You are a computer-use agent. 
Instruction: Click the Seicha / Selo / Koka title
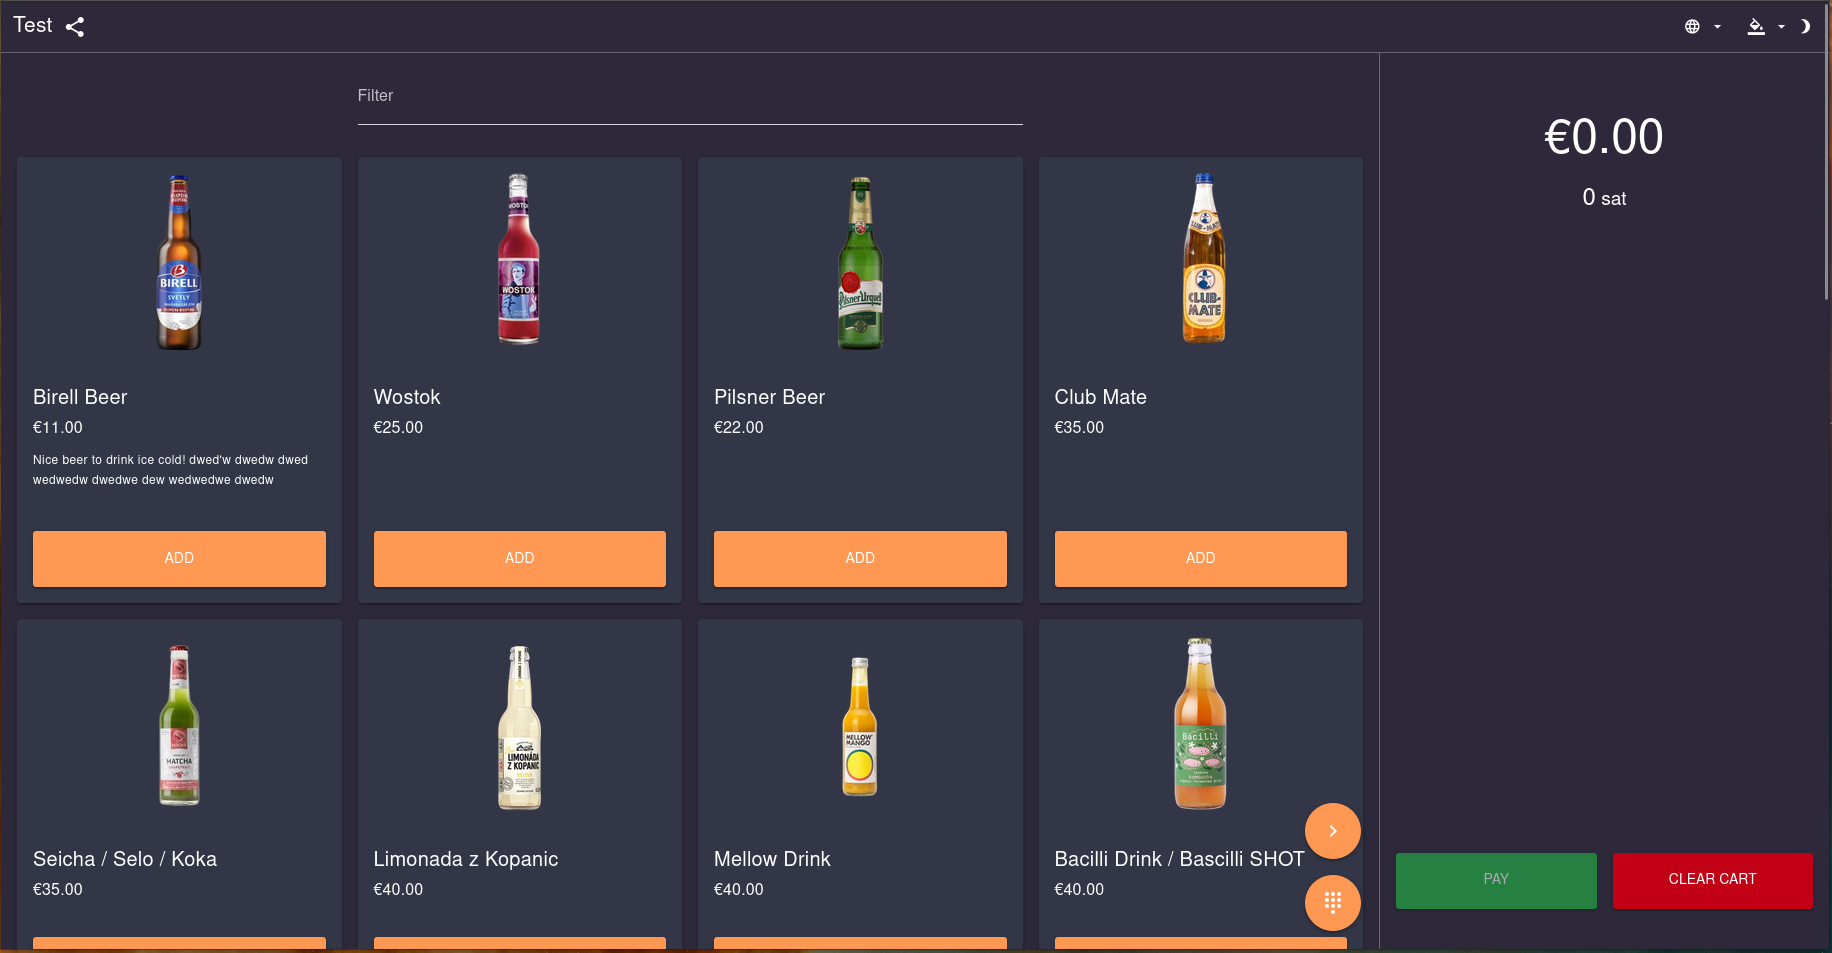(125, 859)
